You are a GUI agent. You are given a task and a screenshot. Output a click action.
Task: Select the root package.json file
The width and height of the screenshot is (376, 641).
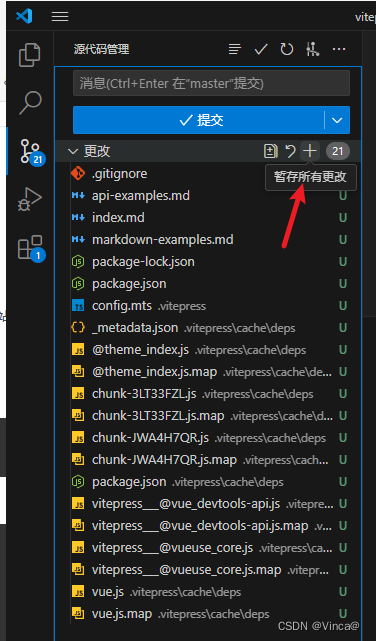point(208,284)
